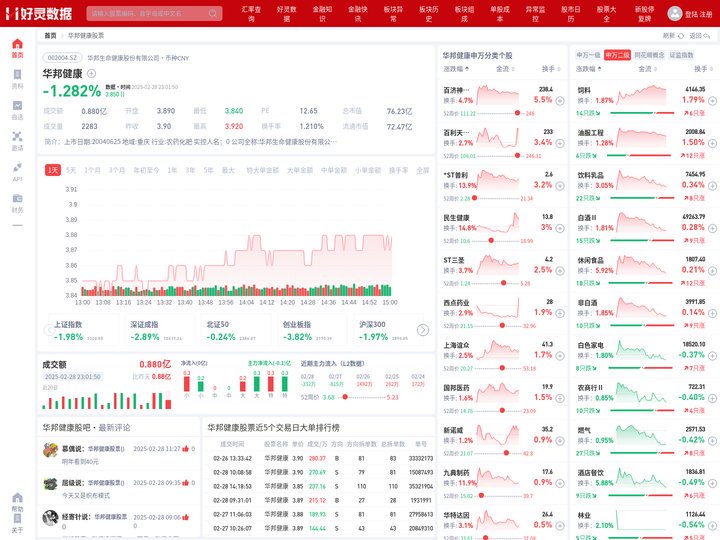720x540 pixels.
Task: Add the 5.5% stock with plus icon
Action: click(x=560, y=101)
